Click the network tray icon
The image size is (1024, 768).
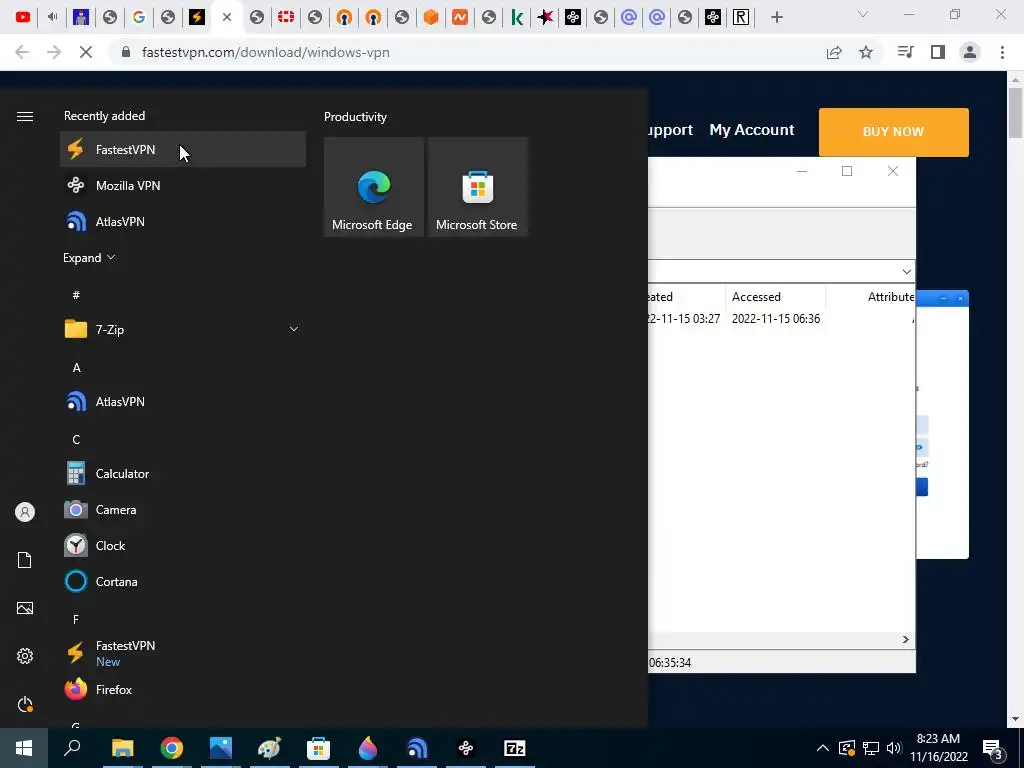click(871, 748)
